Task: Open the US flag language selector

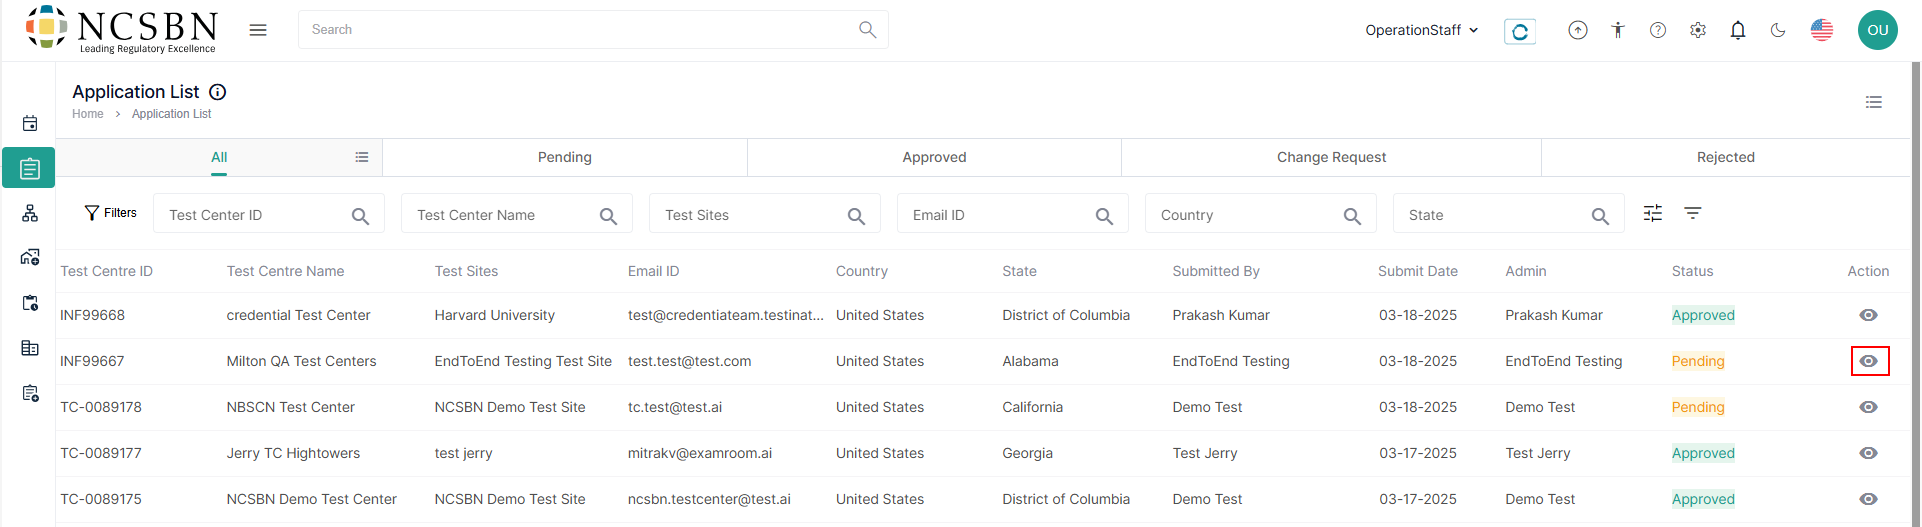Action: (1822, 30)
